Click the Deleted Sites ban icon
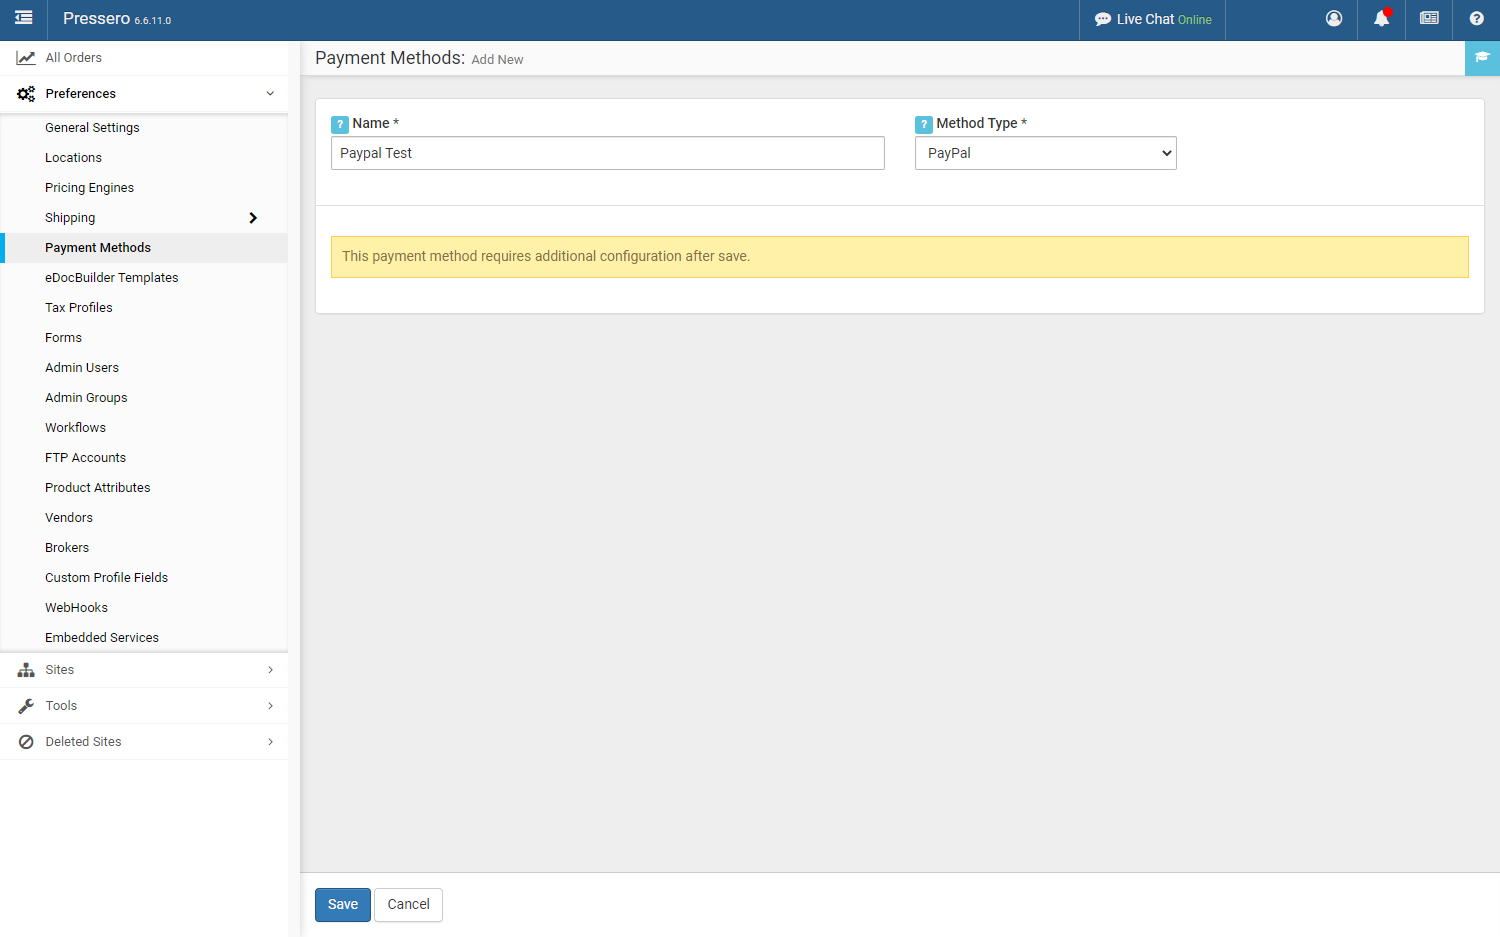1500x937 pixels. pos(26,742)
